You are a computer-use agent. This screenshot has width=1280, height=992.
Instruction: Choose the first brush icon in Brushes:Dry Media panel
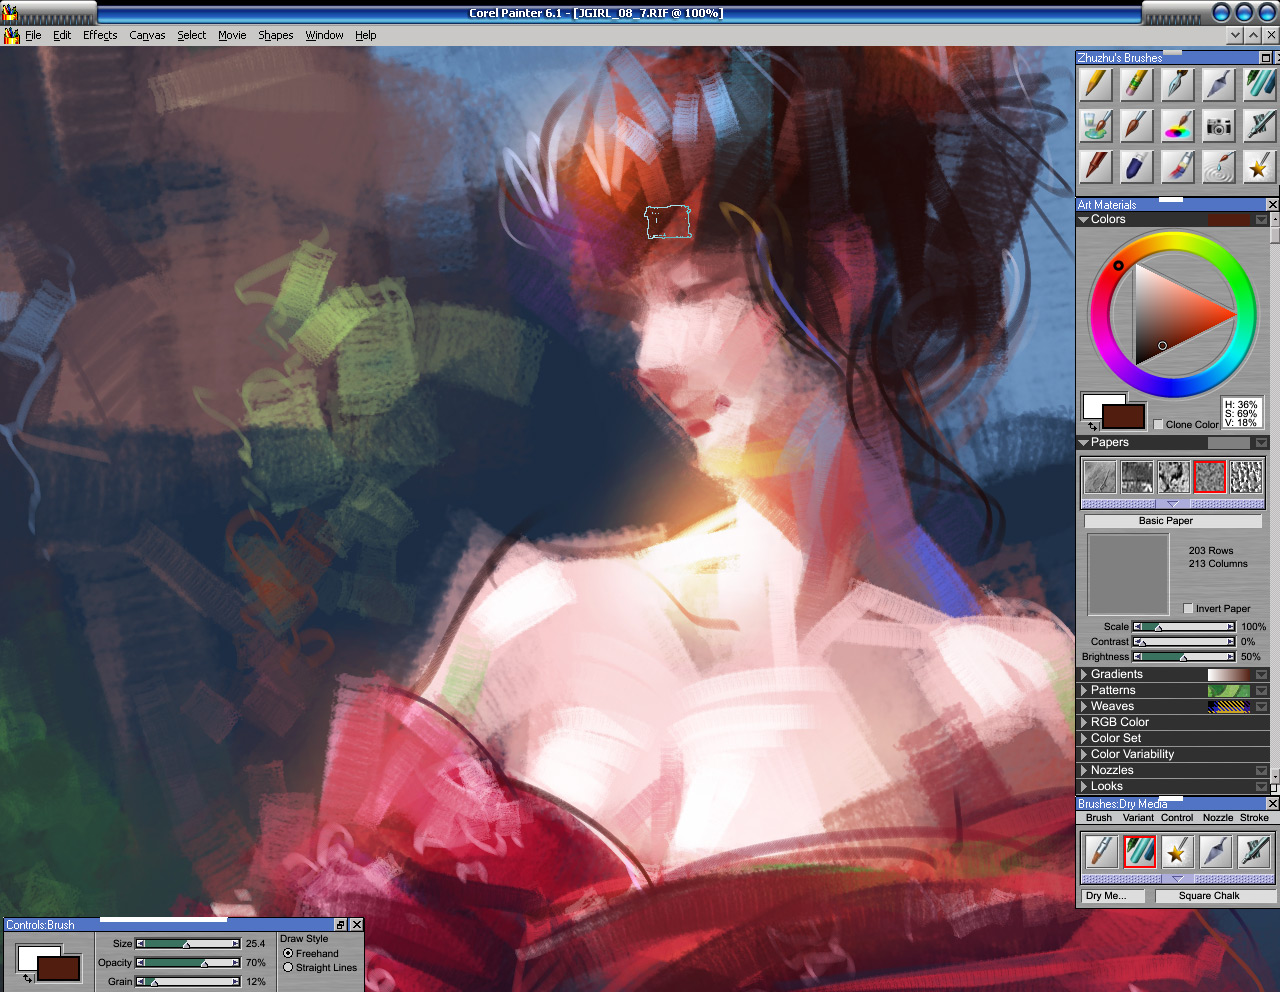[1101, 852]
